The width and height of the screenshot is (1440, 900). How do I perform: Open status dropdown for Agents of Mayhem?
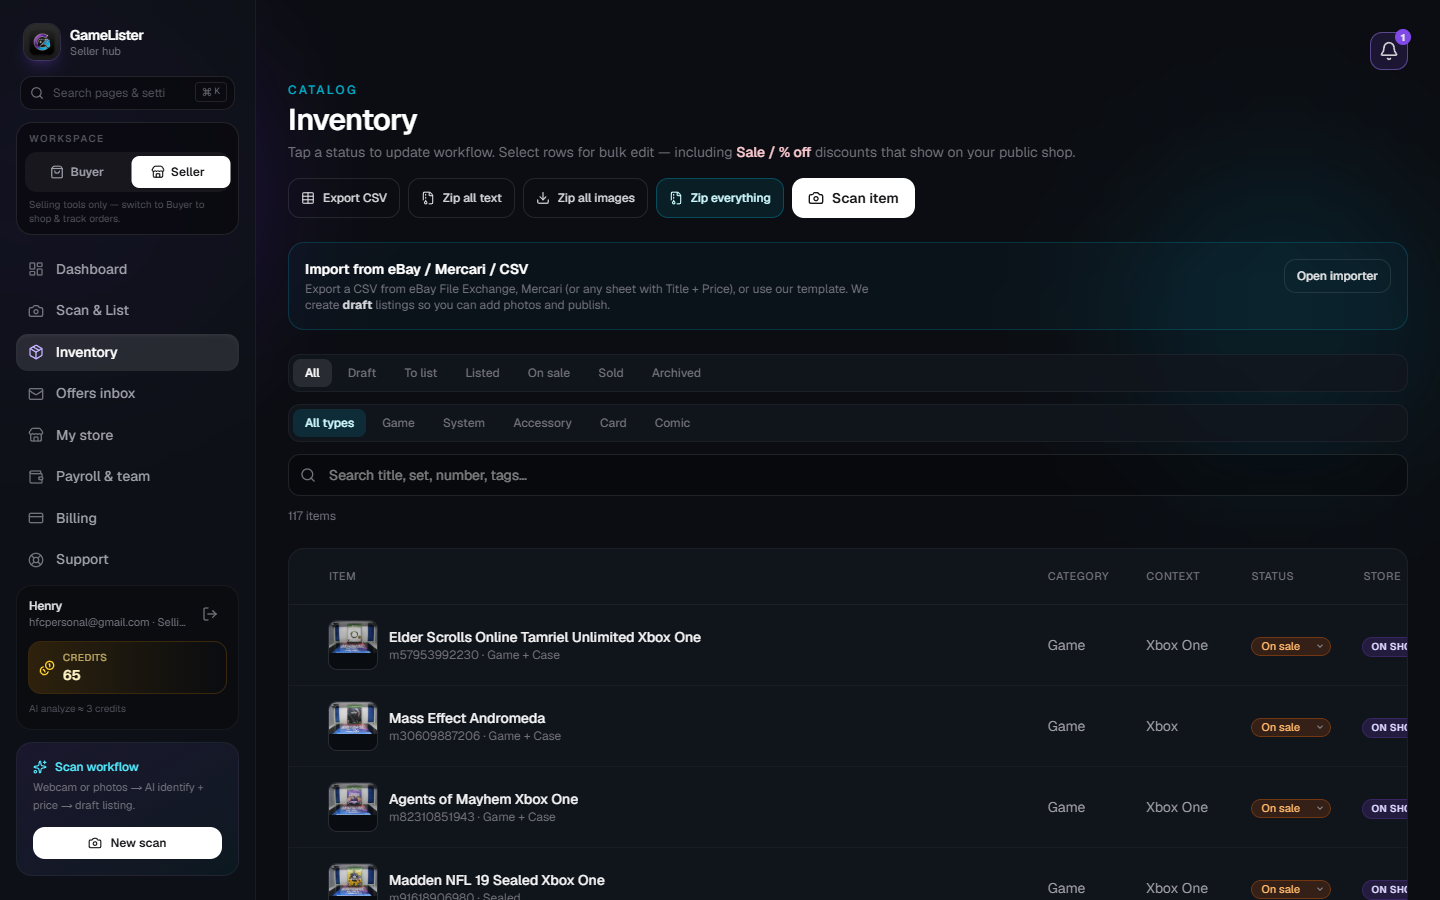coord(1291,808)
